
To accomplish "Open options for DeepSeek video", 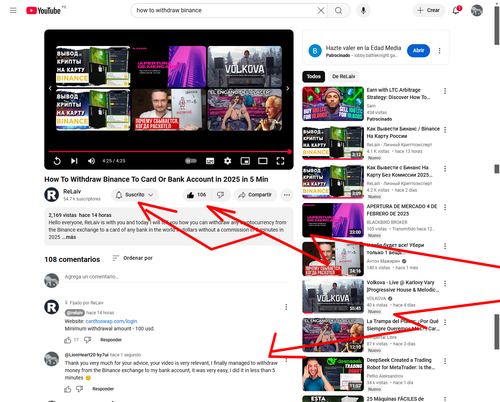I will click(445, 361).
